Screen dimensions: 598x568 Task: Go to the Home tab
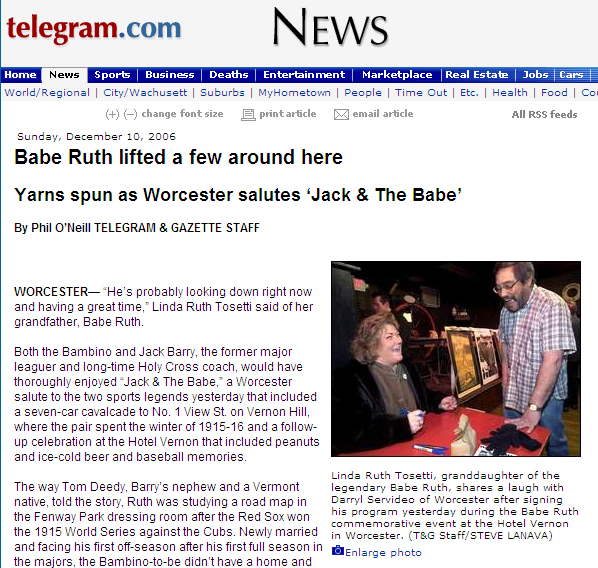21,75
